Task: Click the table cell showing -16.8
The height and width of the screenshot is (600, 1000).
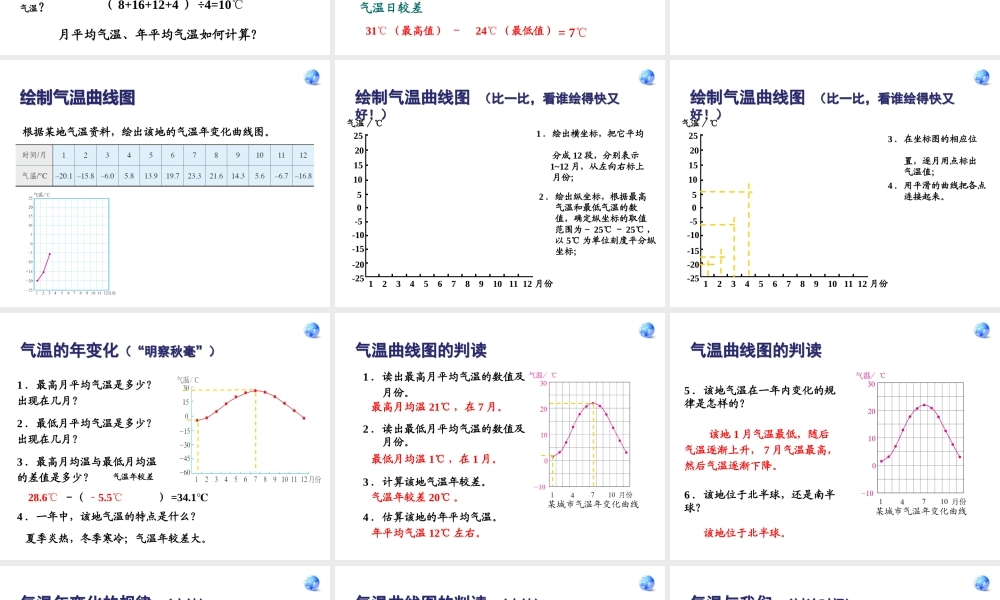Action: click(x=304, y=176)
